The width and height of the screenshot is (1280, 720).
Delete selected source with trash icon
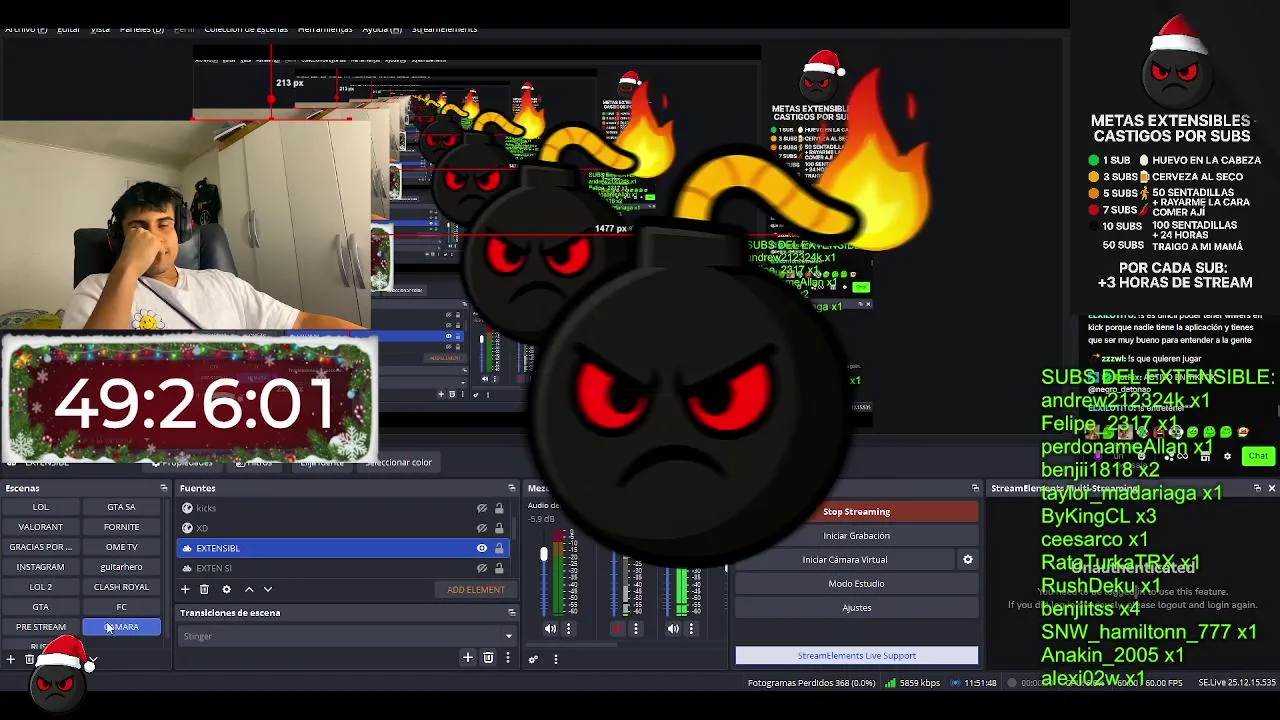[204, 589]
